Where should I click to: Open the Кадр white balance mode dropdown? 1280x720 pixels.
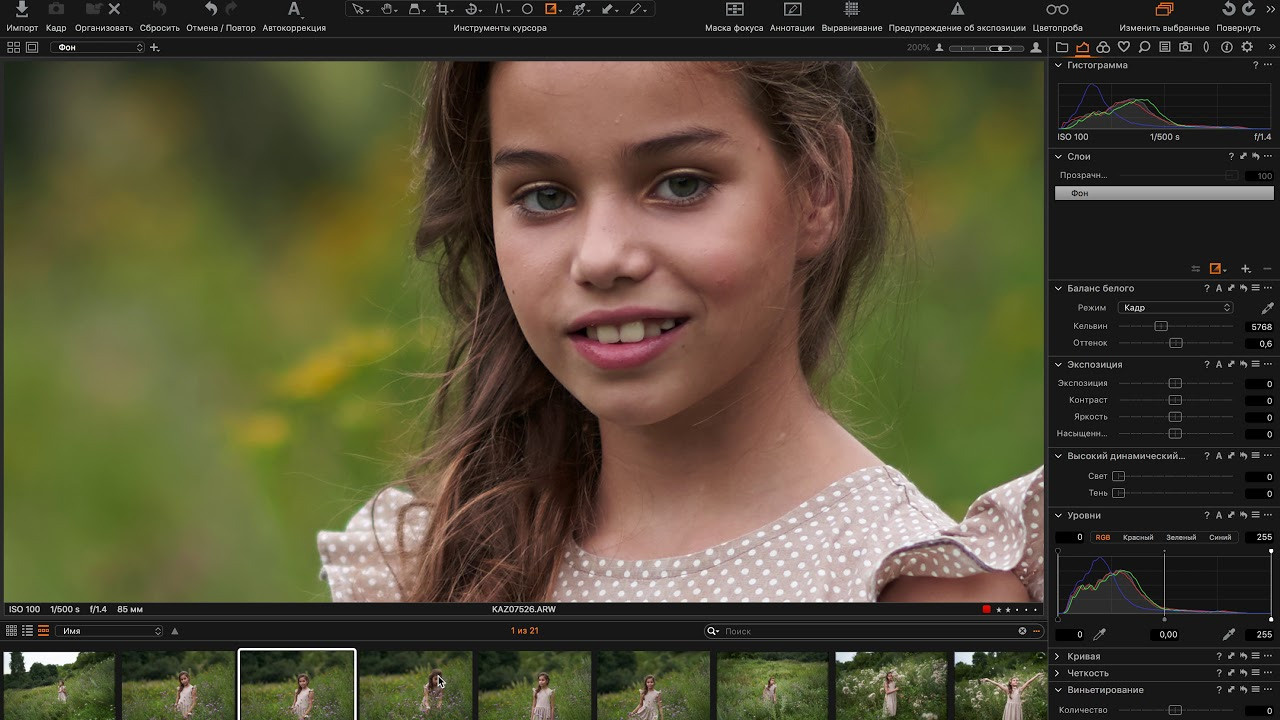pos(1175,307)
